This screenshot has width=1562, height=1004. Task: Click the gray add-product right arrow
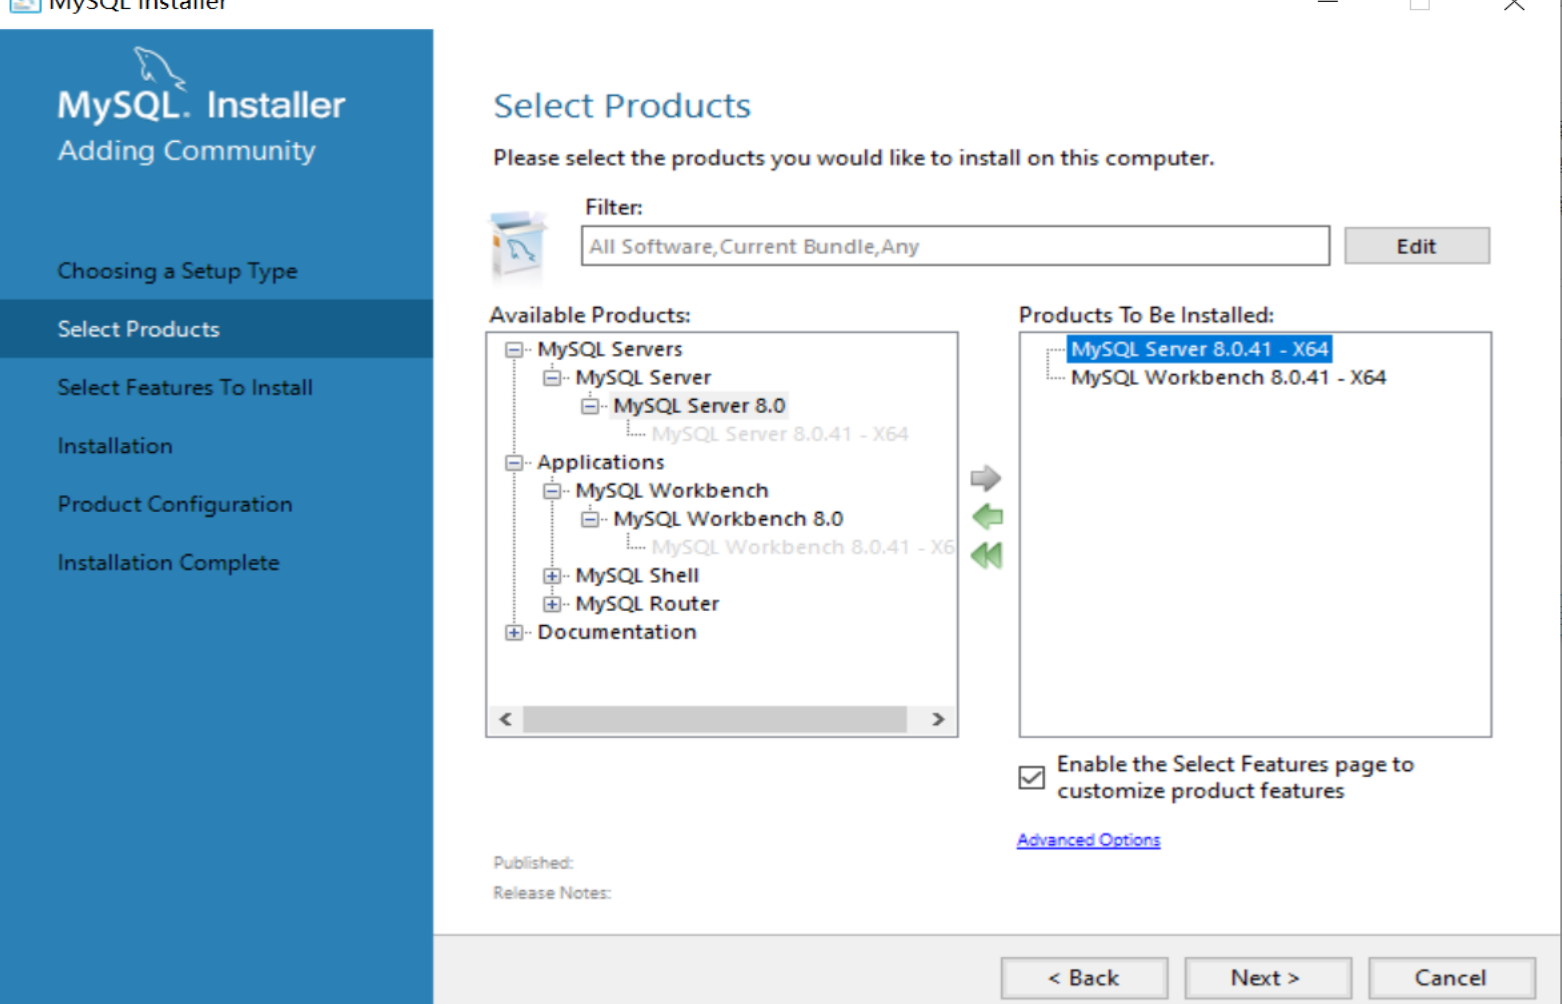click(x=986, y=478)
